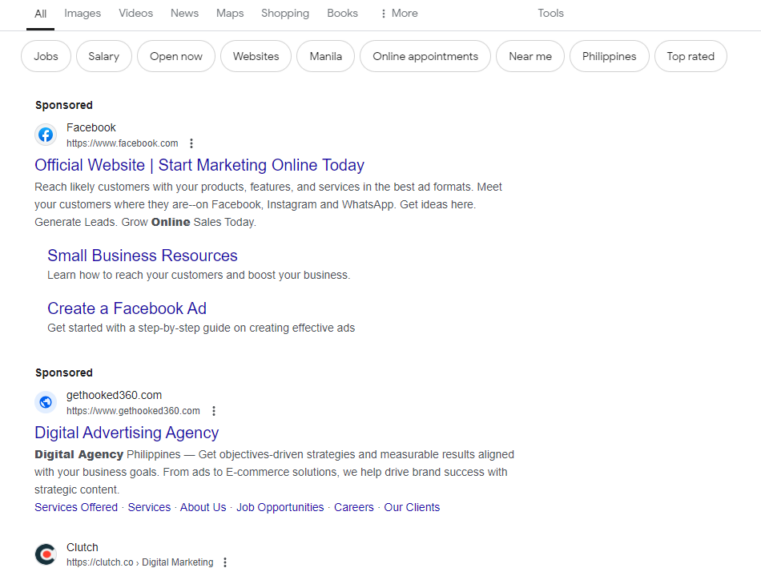Open the search Tools options
This screenshot has width=761, height=572.
click(550, 13)
